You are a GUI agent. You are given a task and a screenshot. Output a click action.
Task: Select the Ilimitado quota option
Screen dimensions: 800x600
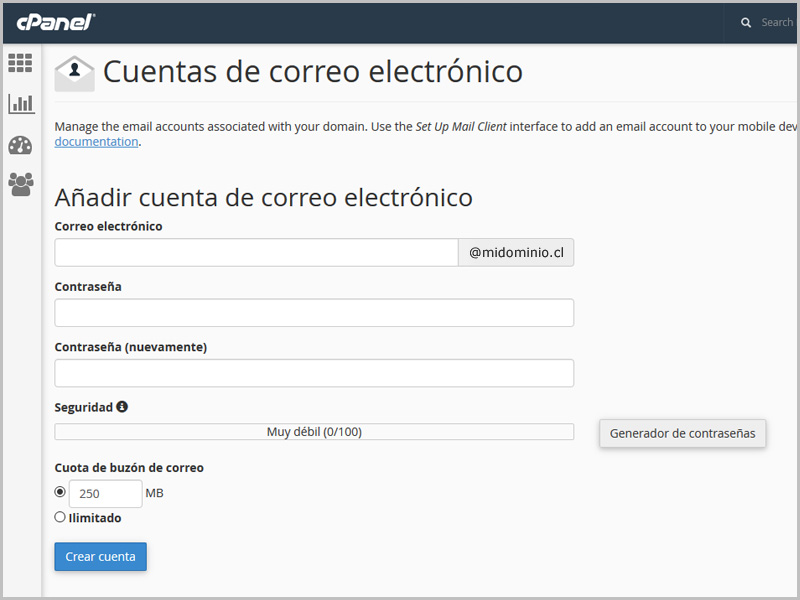(60, 517)
